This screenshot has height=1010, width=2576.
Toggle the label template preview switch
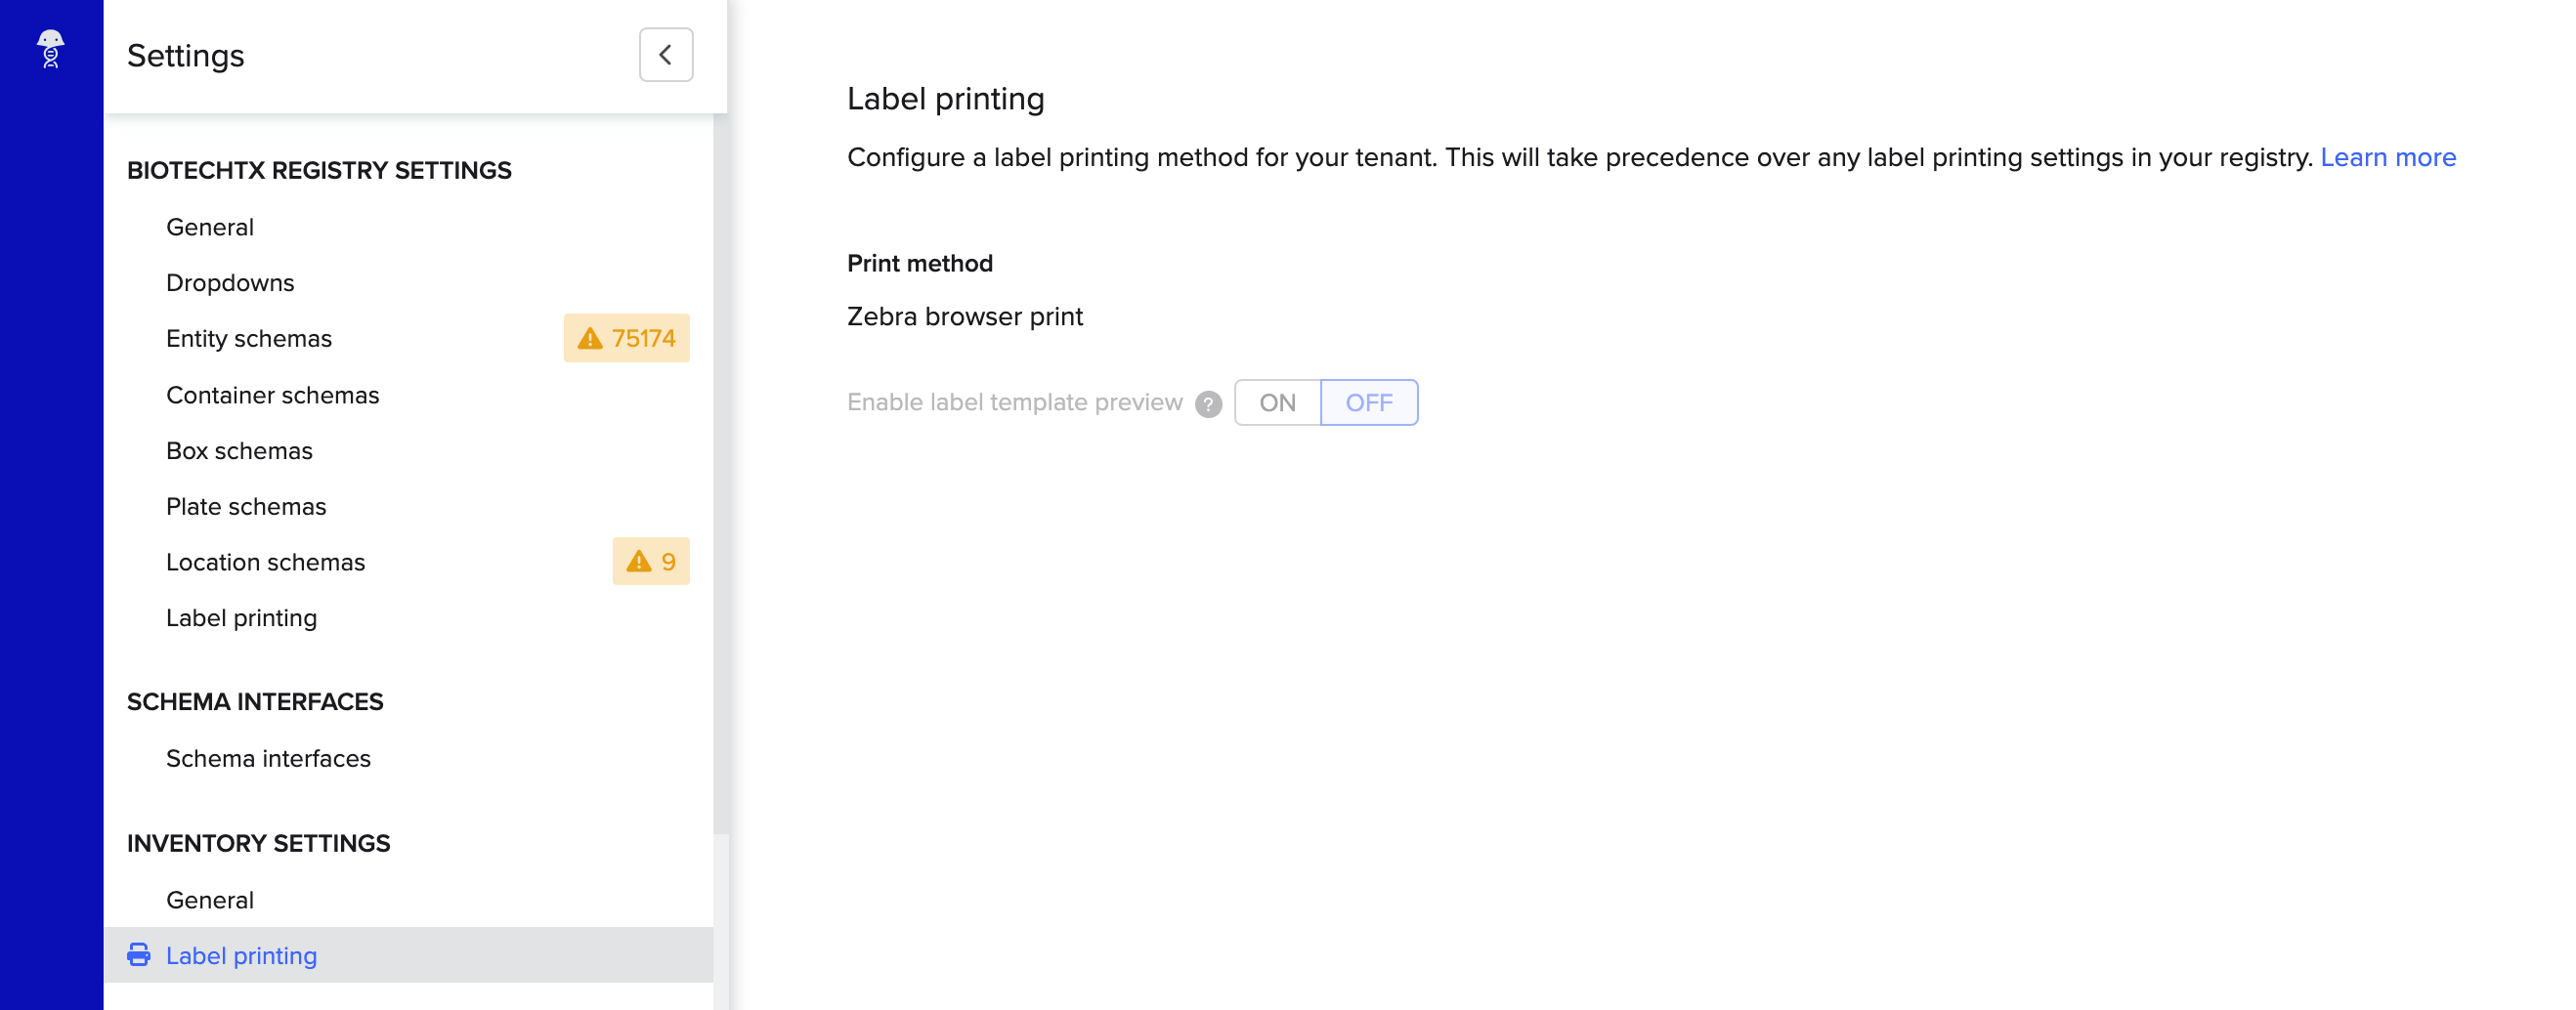pyautogui.click(x=1326, y=402)
